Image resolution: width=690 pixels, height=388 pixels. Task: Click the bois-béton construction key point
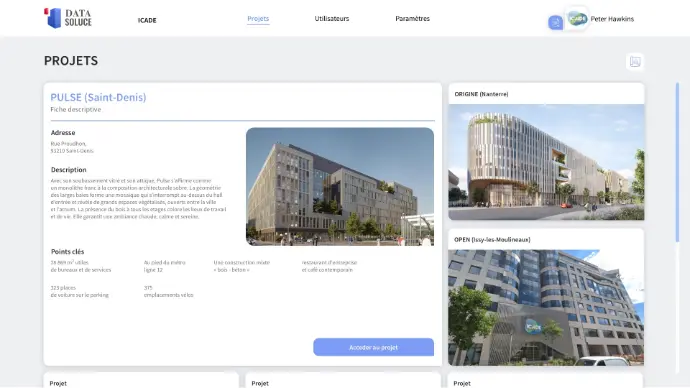242,266
